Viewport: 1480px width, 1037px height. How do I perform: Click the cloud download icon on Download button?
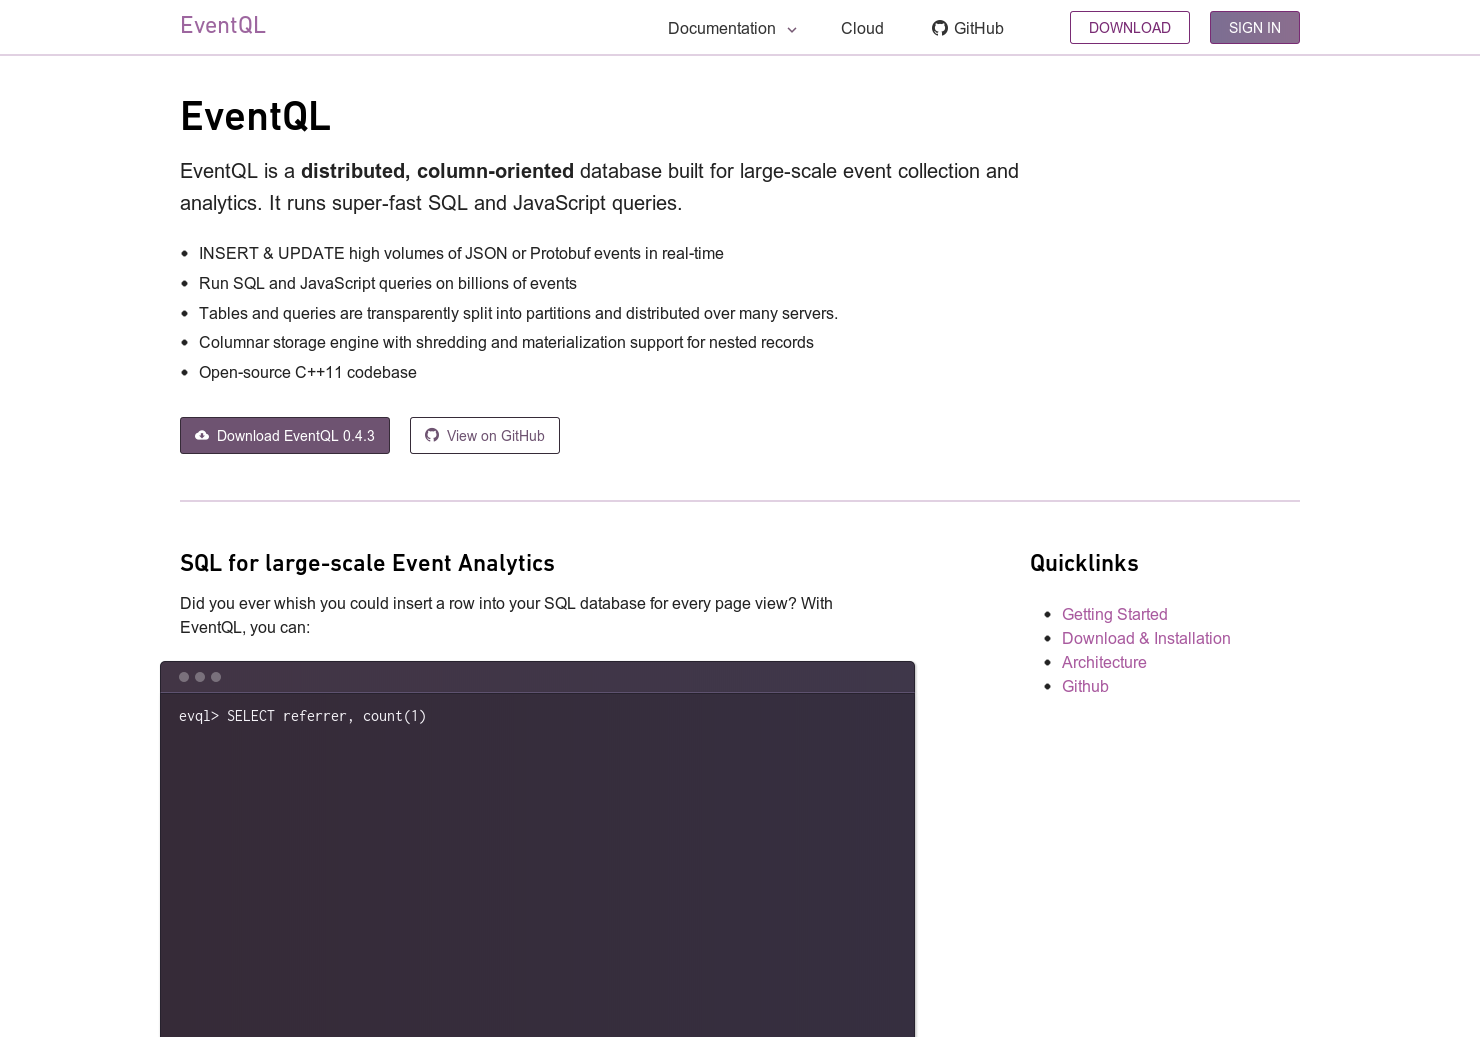pyautogui.click(x=202, y=435)
